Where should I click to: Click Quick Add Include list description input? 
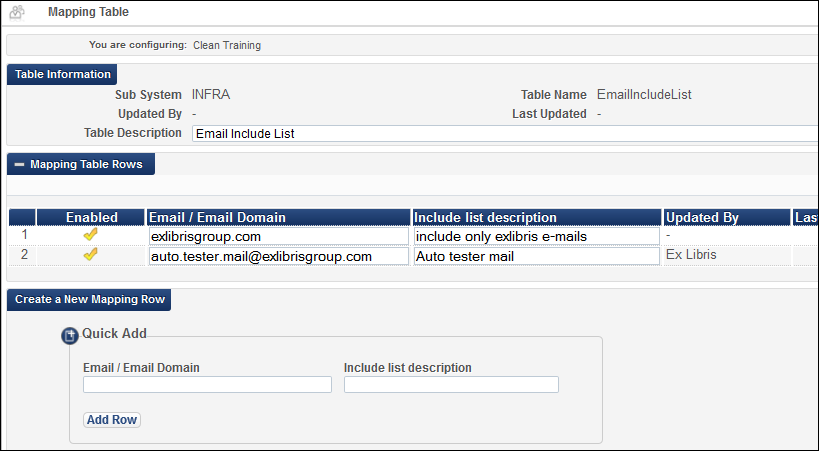point(451,385)
